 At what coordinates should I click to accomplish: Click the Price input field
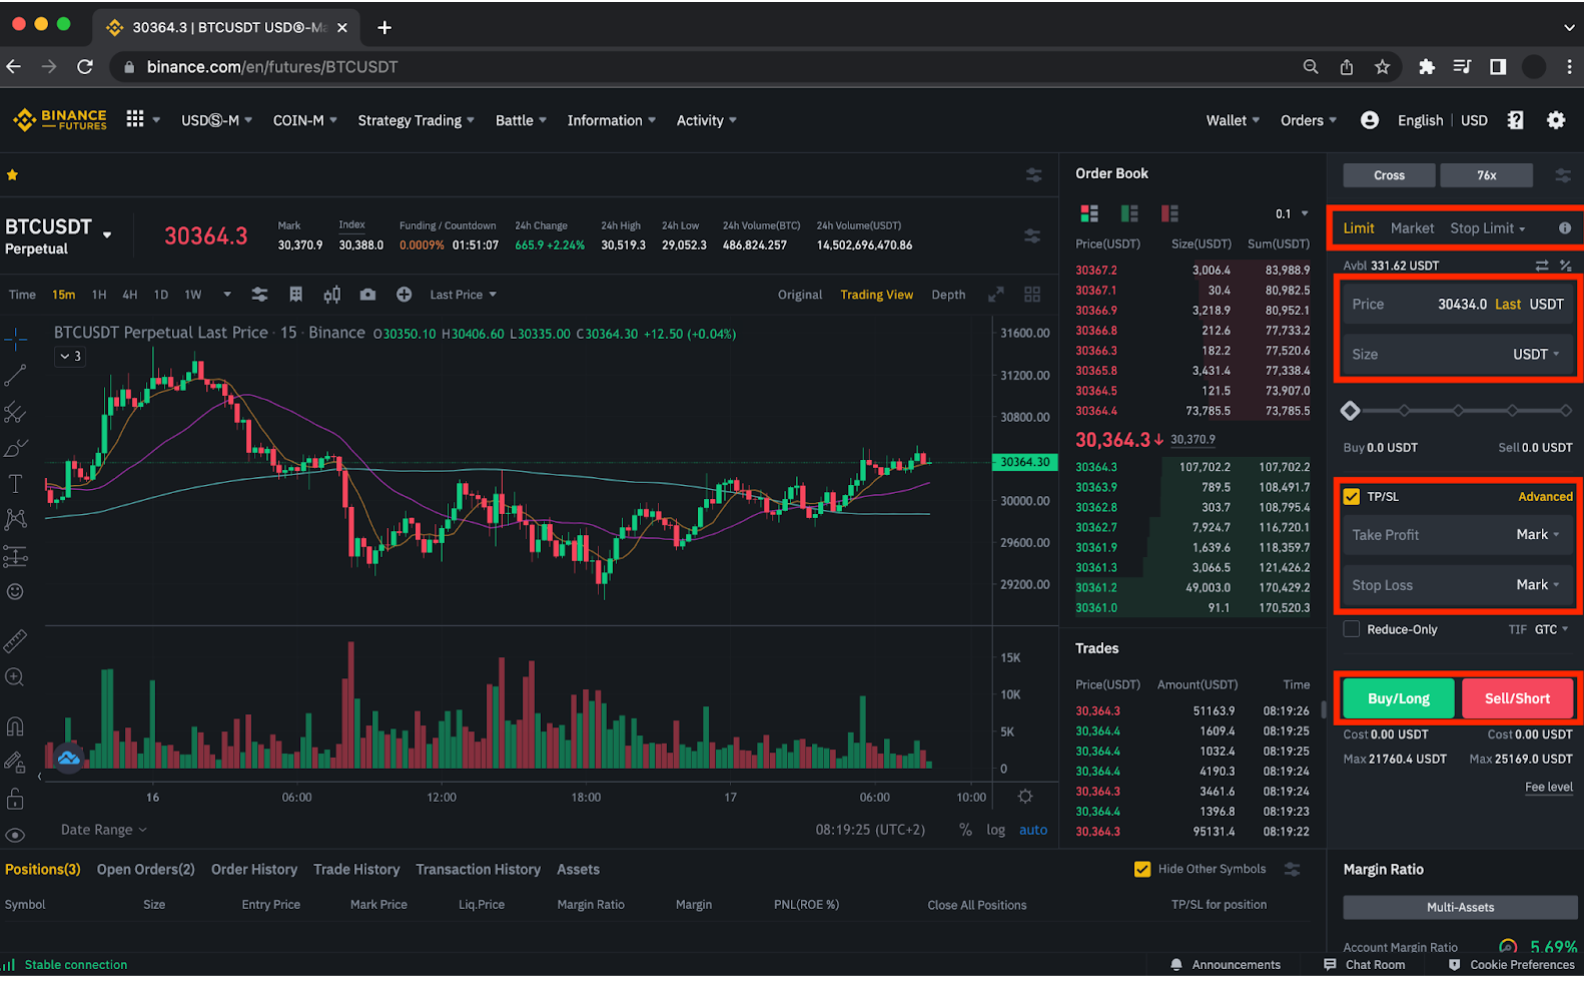click(x=1457, y=304)
